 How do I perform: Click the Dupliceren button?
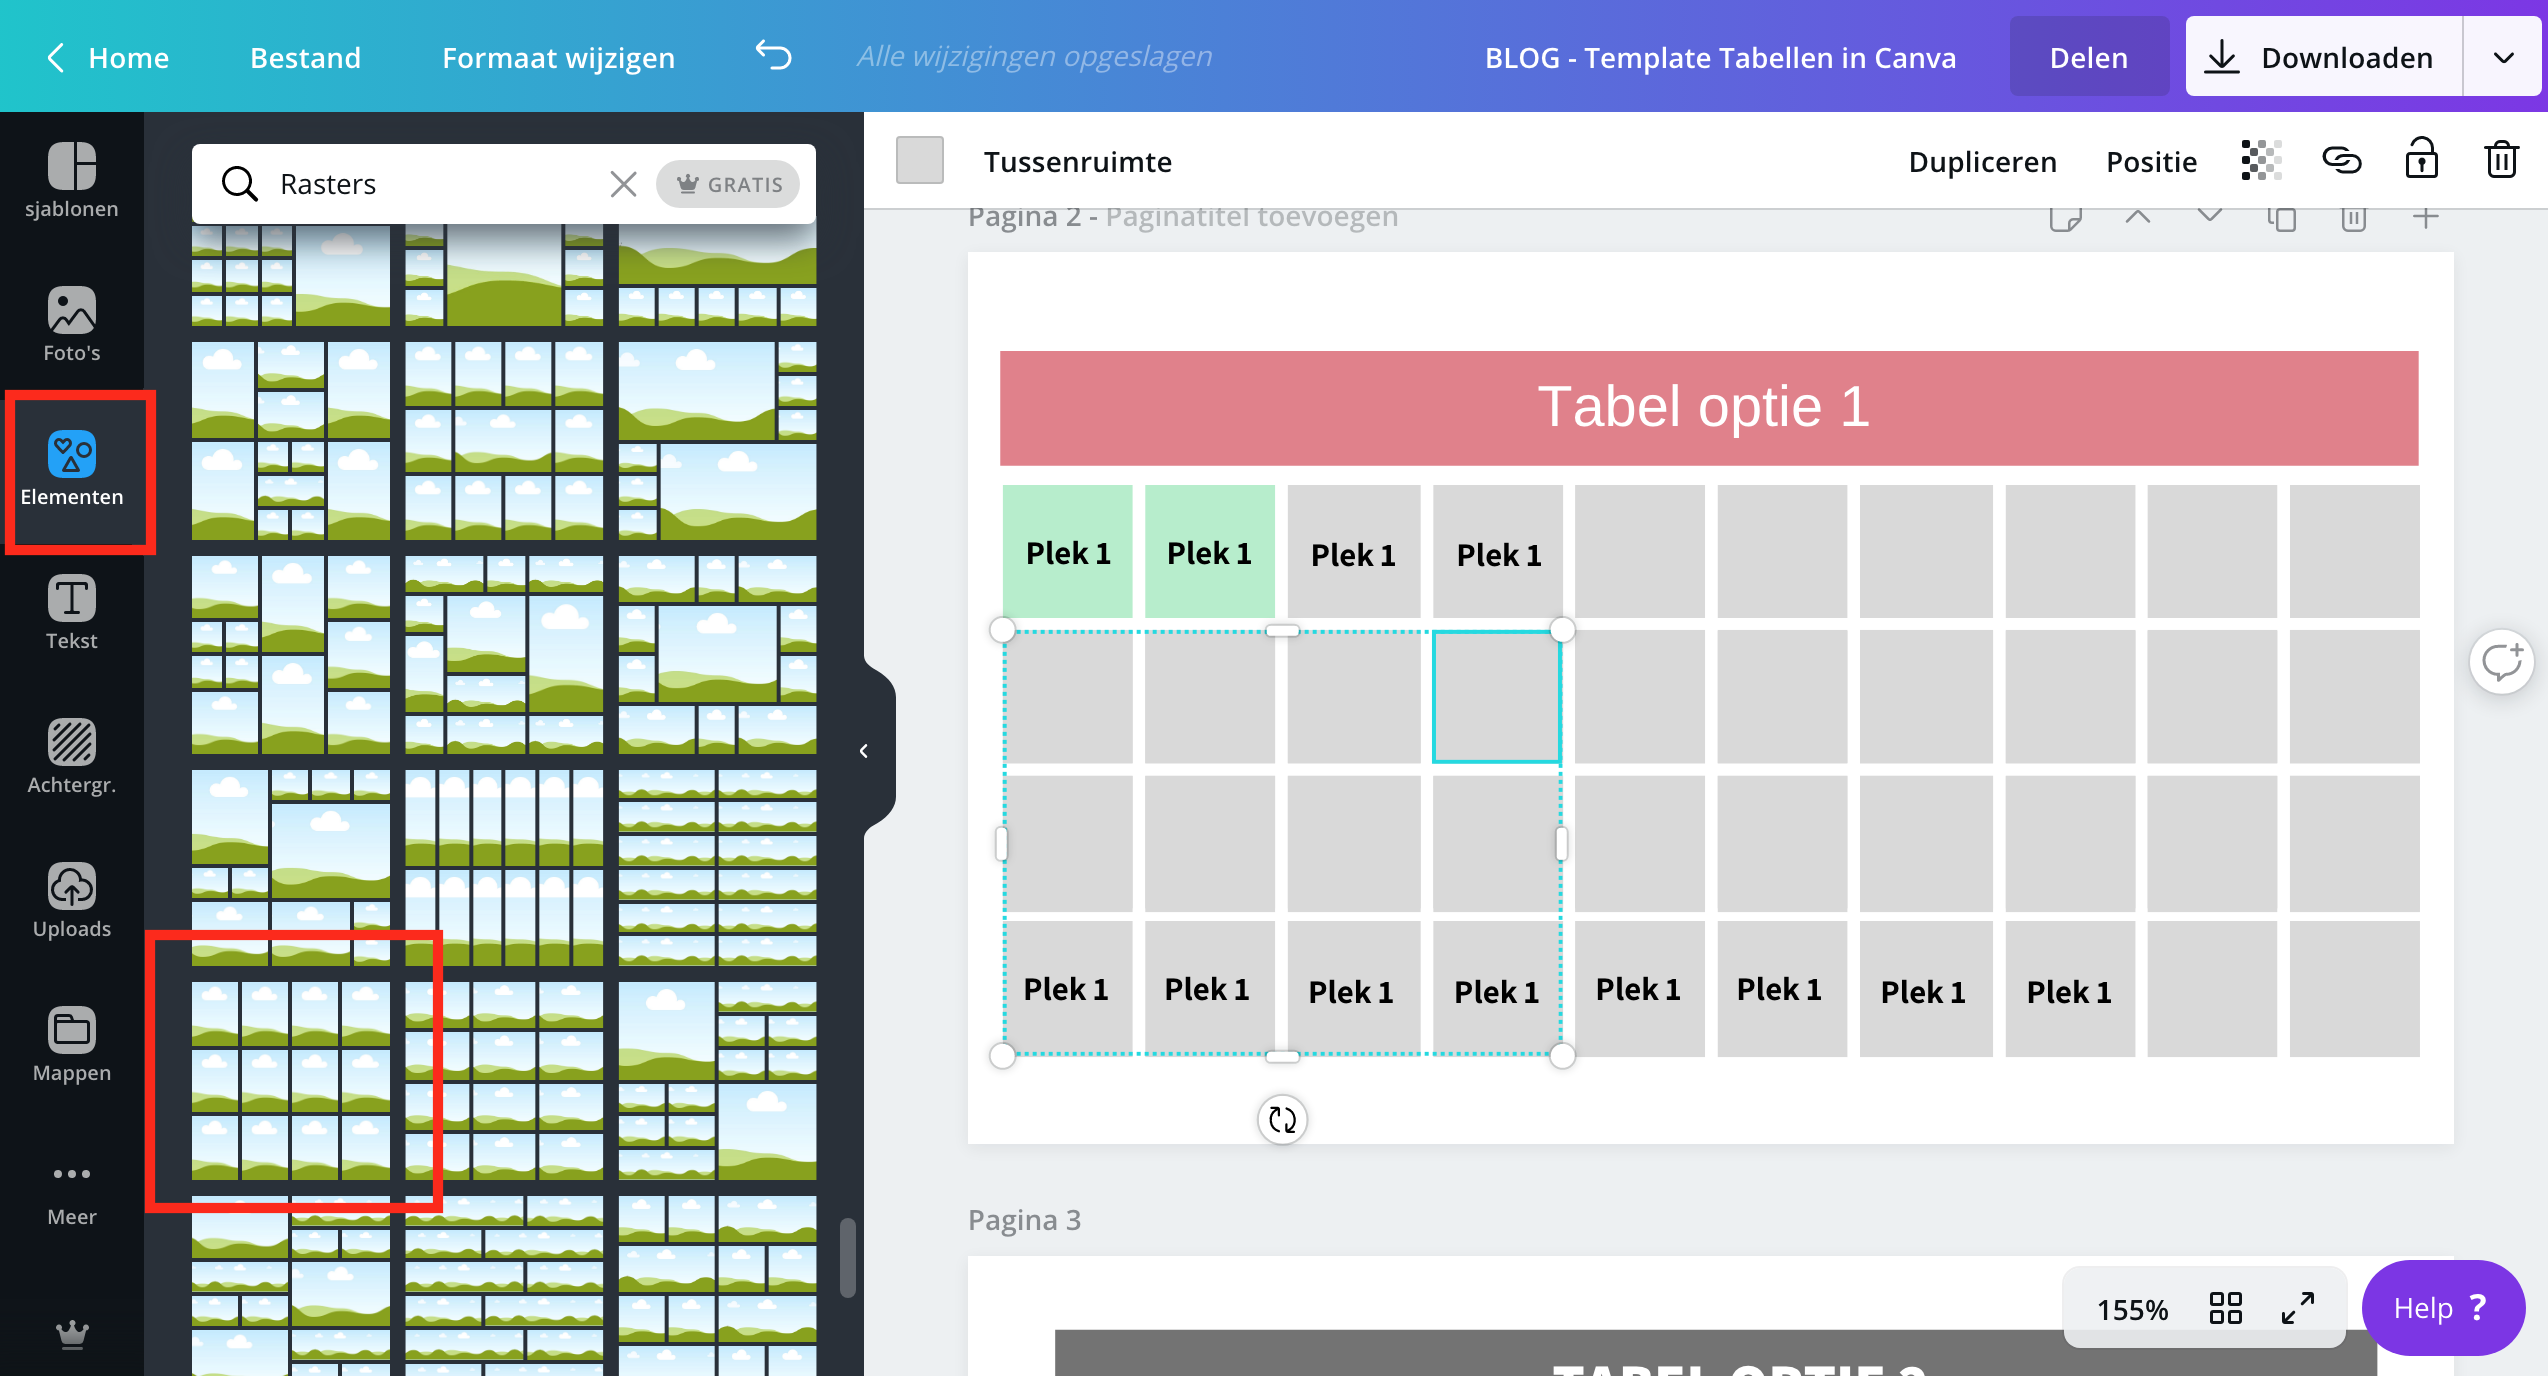1982,161
